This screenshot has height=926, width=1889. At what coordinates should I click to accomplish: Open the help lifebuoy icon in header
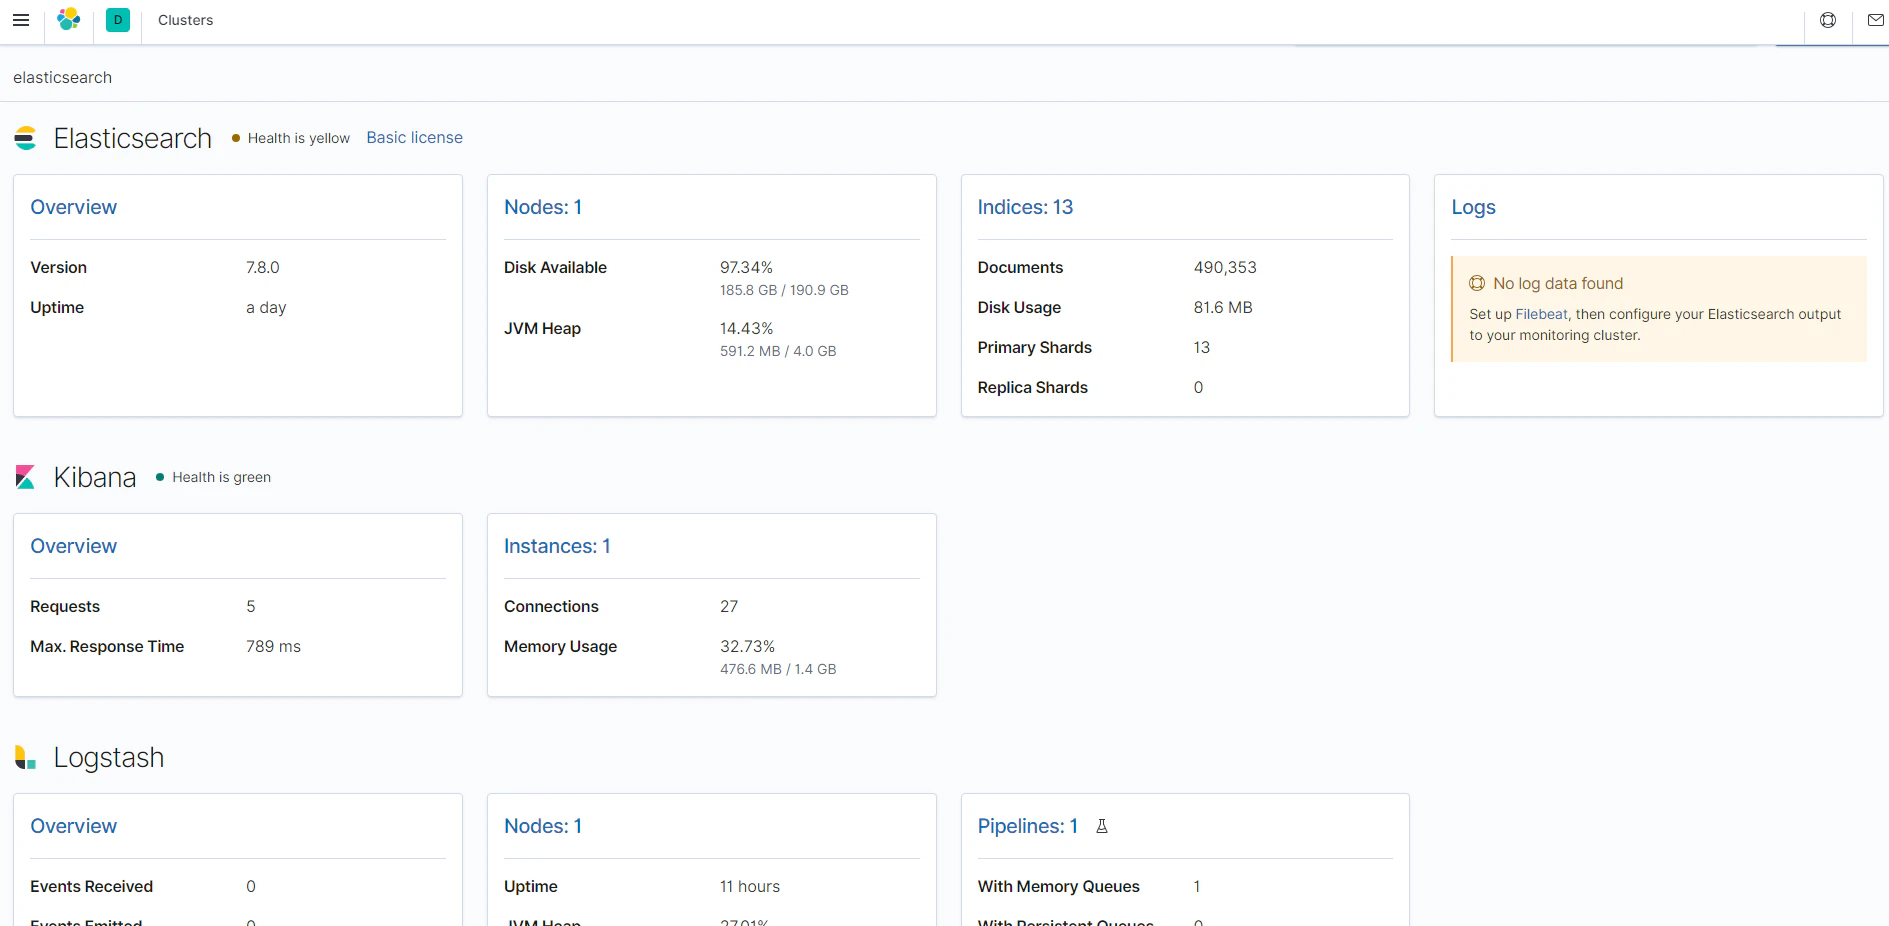coord(1828,20)
